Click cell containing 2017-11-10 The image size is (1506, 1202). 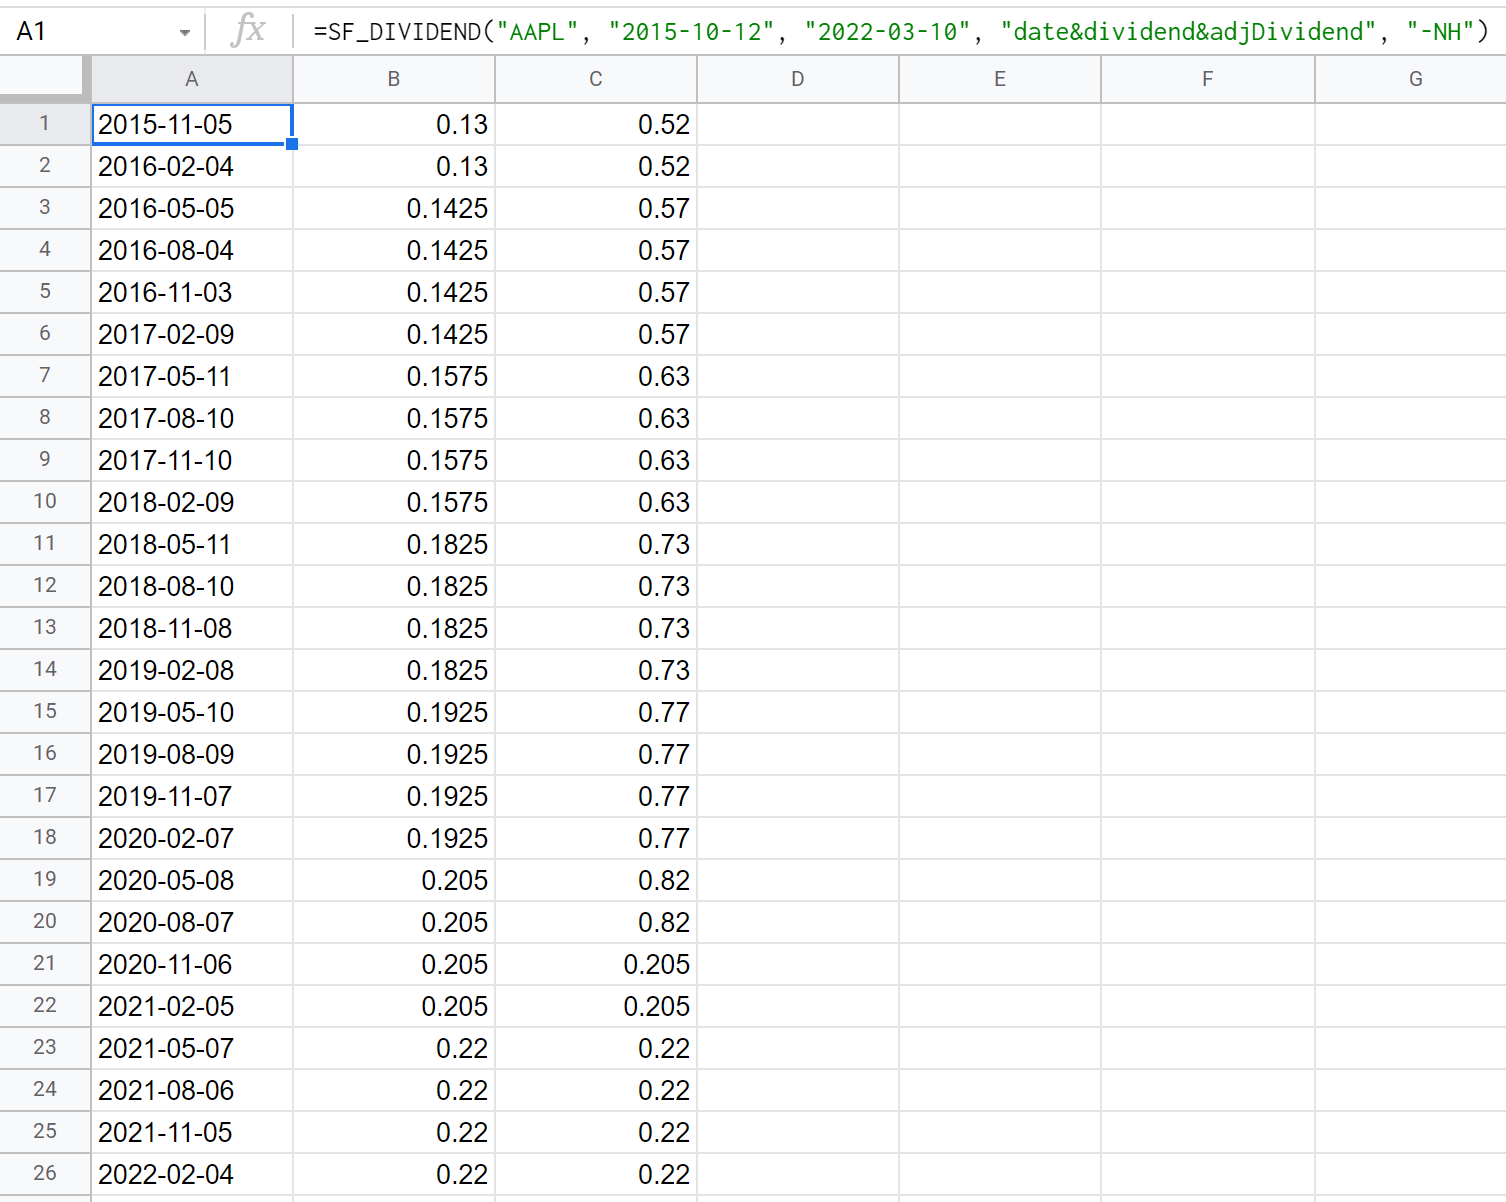[x=192, y=460]
